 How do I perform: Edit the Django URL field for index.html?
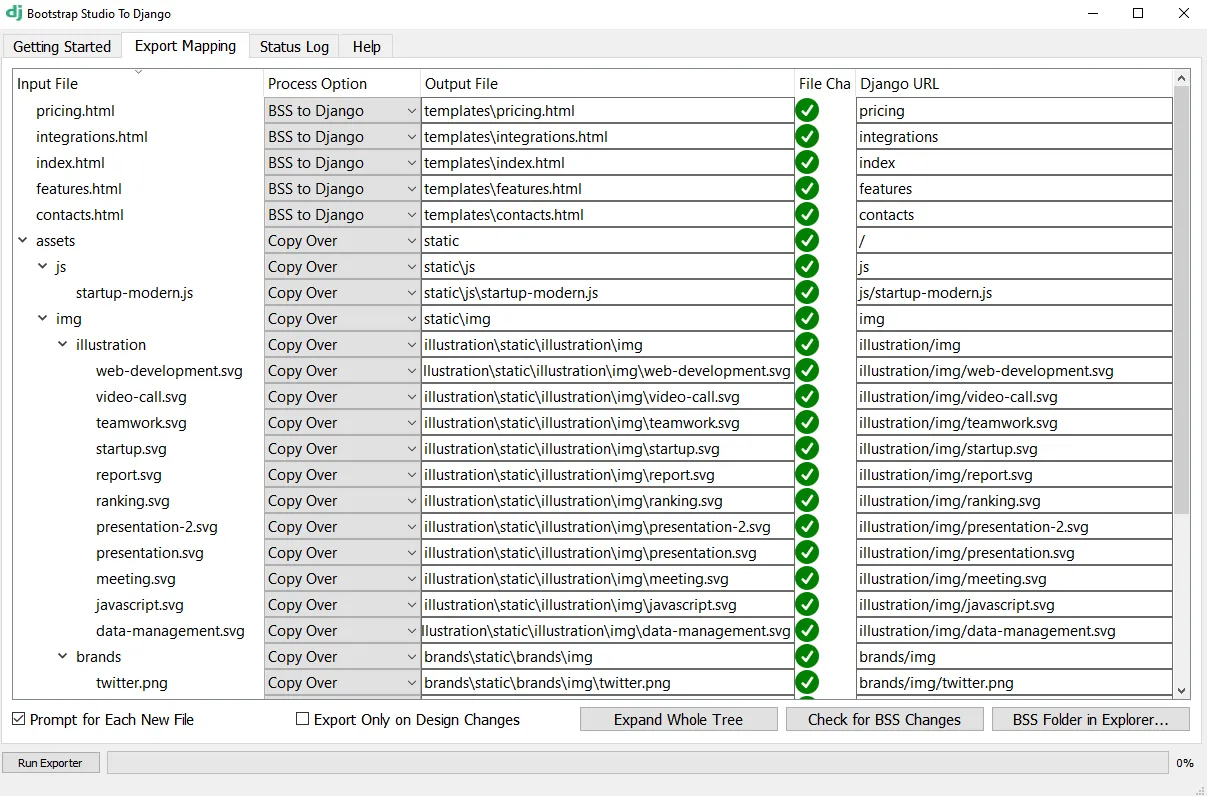pyautogui.click(x=1014, y=162)
